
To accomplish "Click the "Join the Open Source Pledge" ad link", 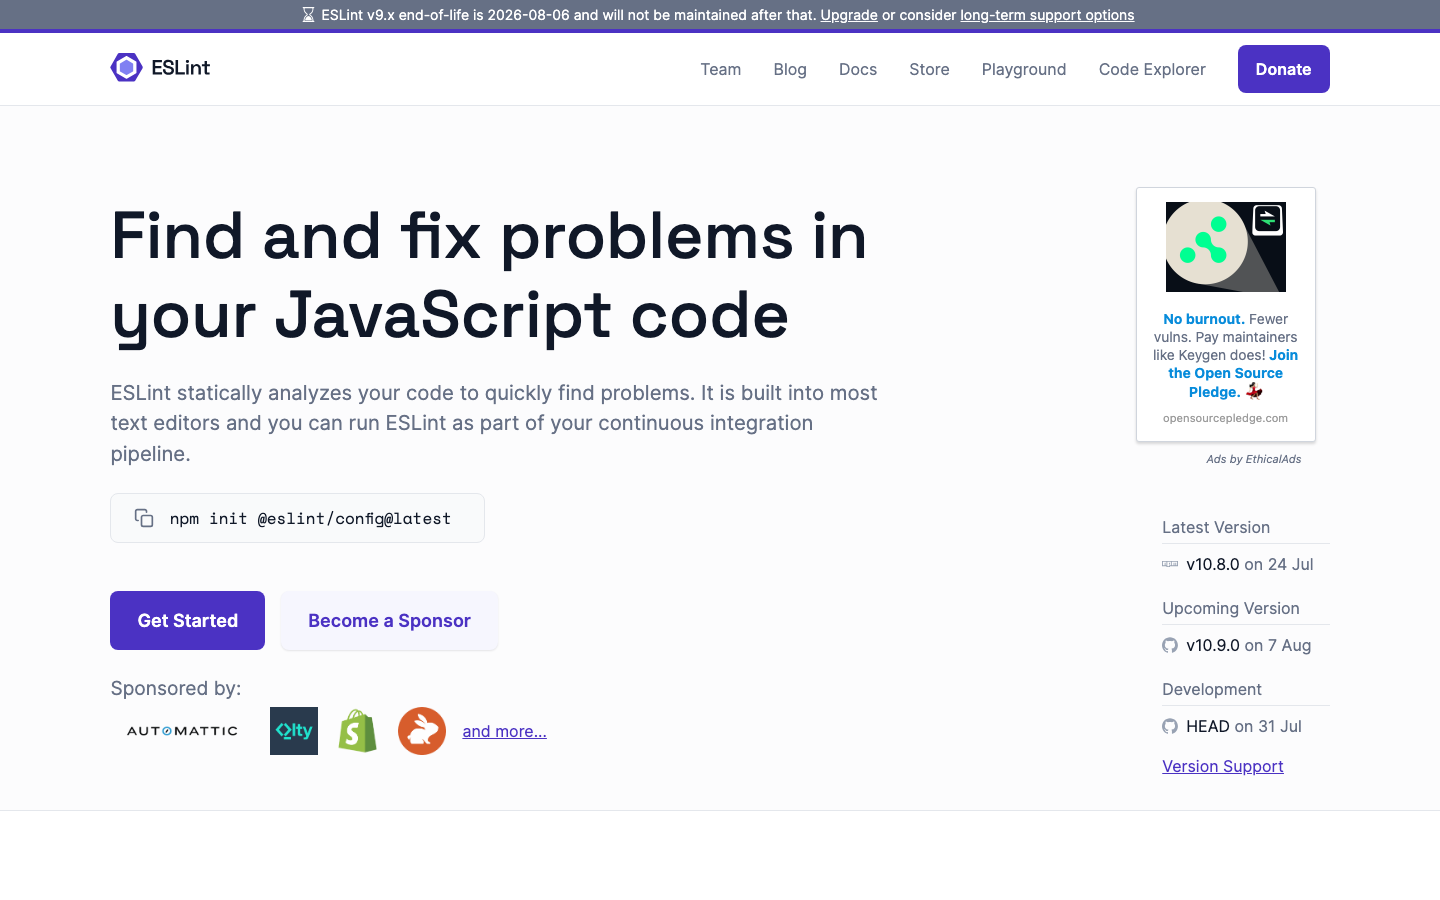I will pyautogui.click(x=1233, y=373).
